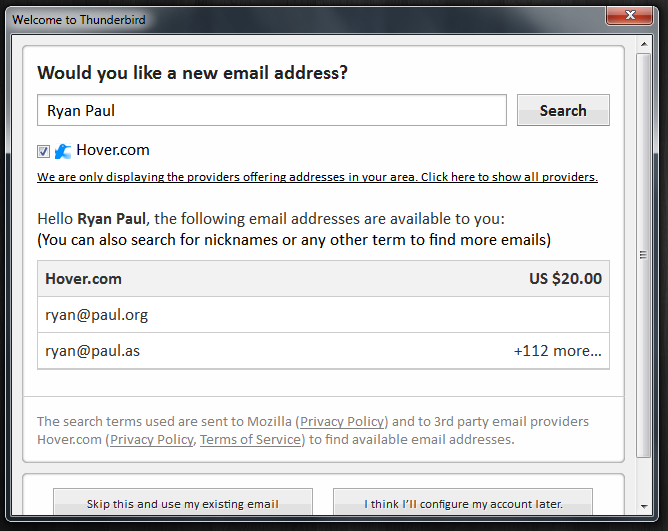
Task: Open Hover.com's Privacy Policy link
Action: tap(152, 439)
